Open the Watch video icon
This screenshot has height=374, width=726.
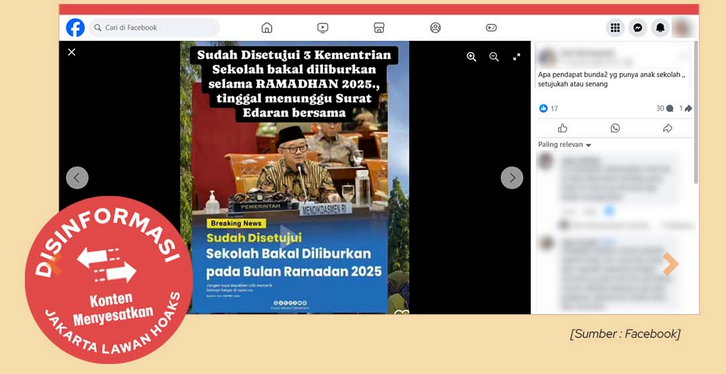(323, 28)
